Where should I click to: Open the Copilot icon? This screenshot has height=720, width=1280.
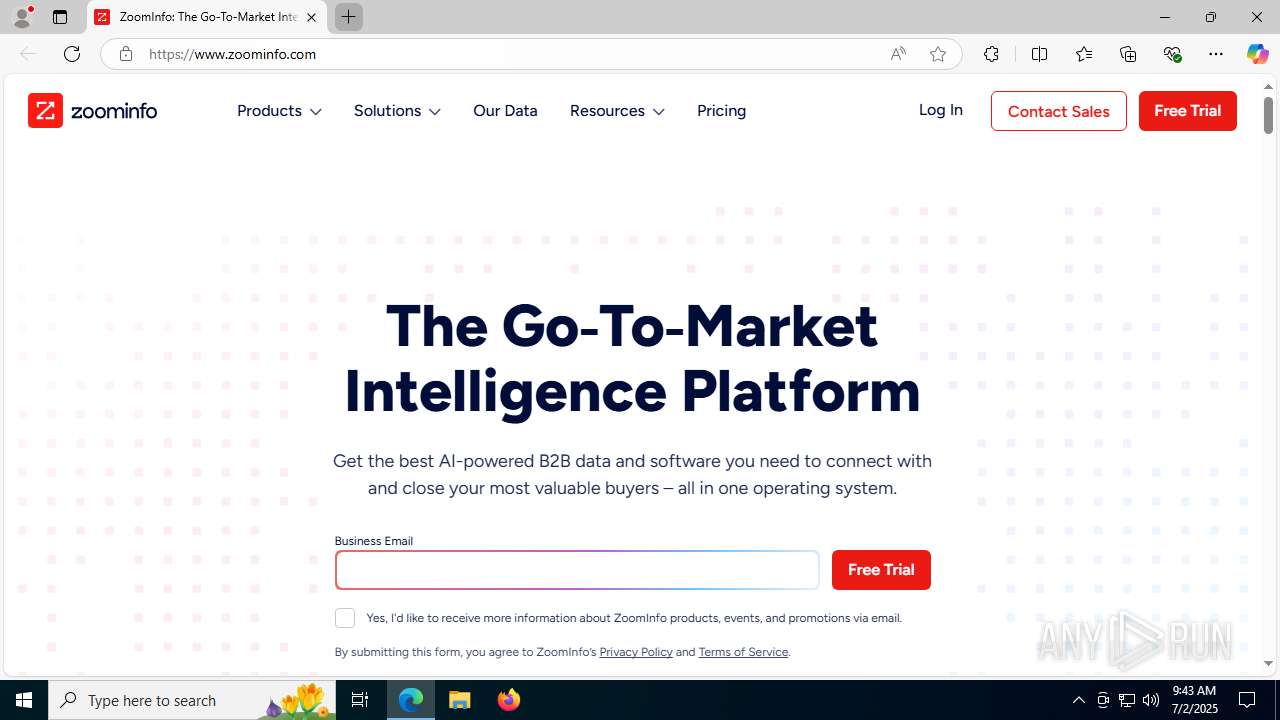coord(1257,54)
